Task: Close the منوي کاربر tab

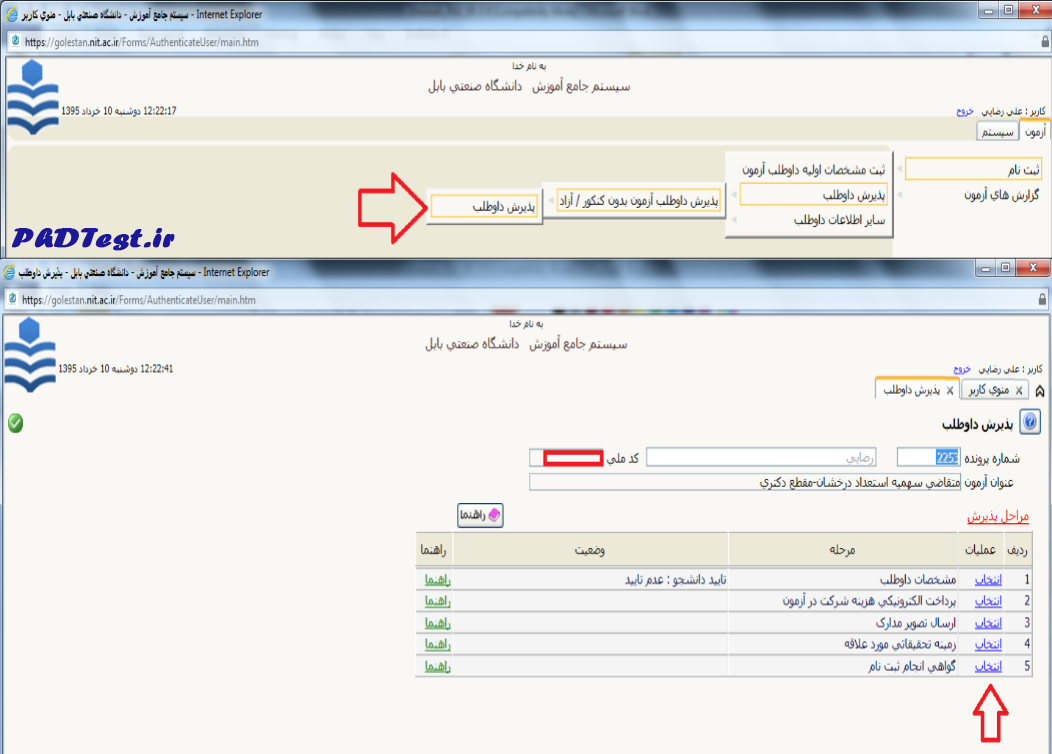Action: (x=1019, y=390)
